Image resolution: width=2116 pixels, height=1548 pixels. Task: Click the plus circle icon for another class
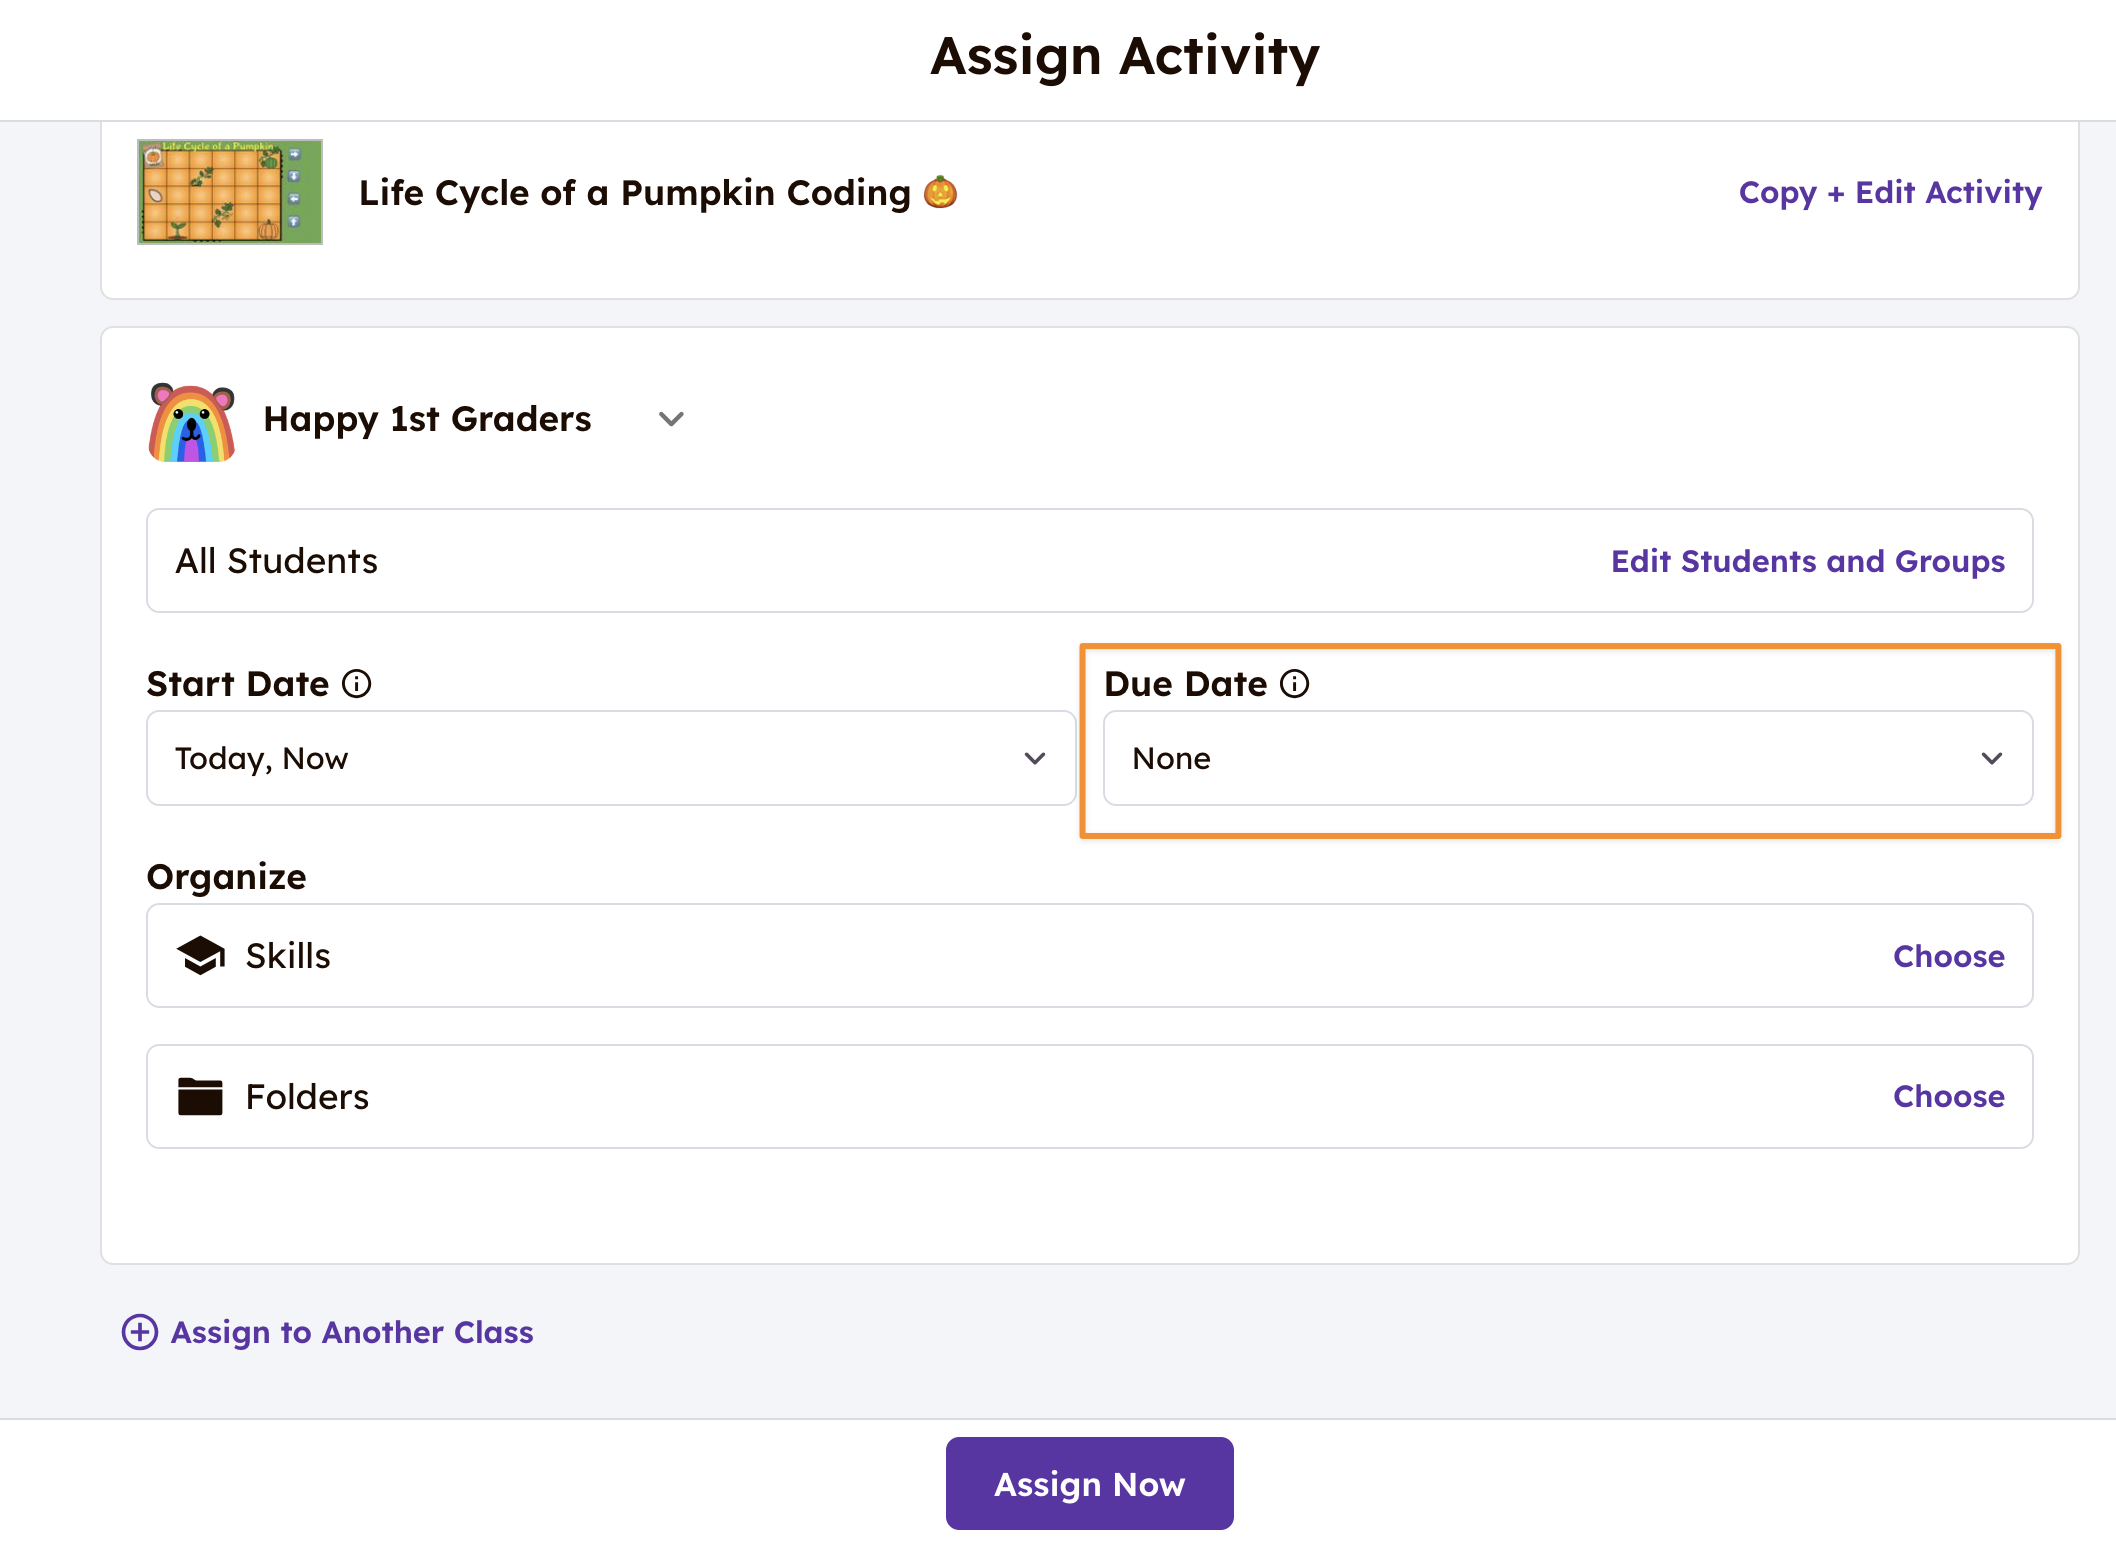pyautogui.click(x=140, y=1332)
